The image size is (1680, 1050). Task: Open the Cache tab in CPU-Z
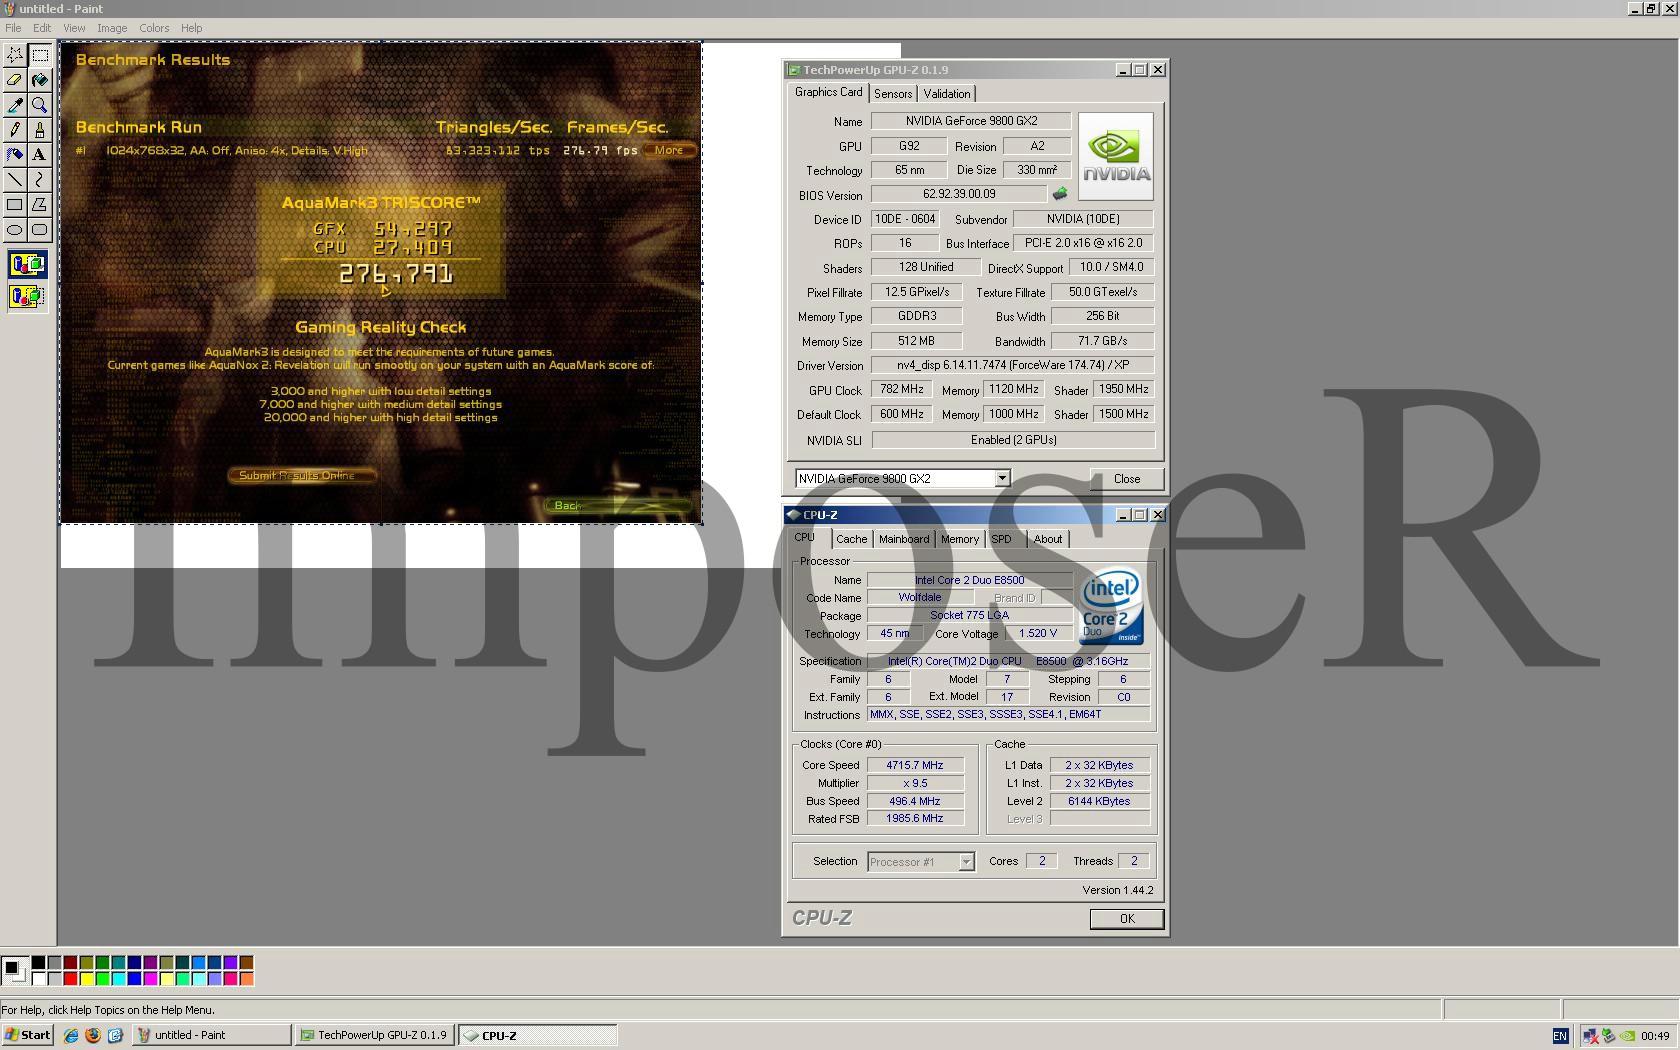tap(852, 539)
